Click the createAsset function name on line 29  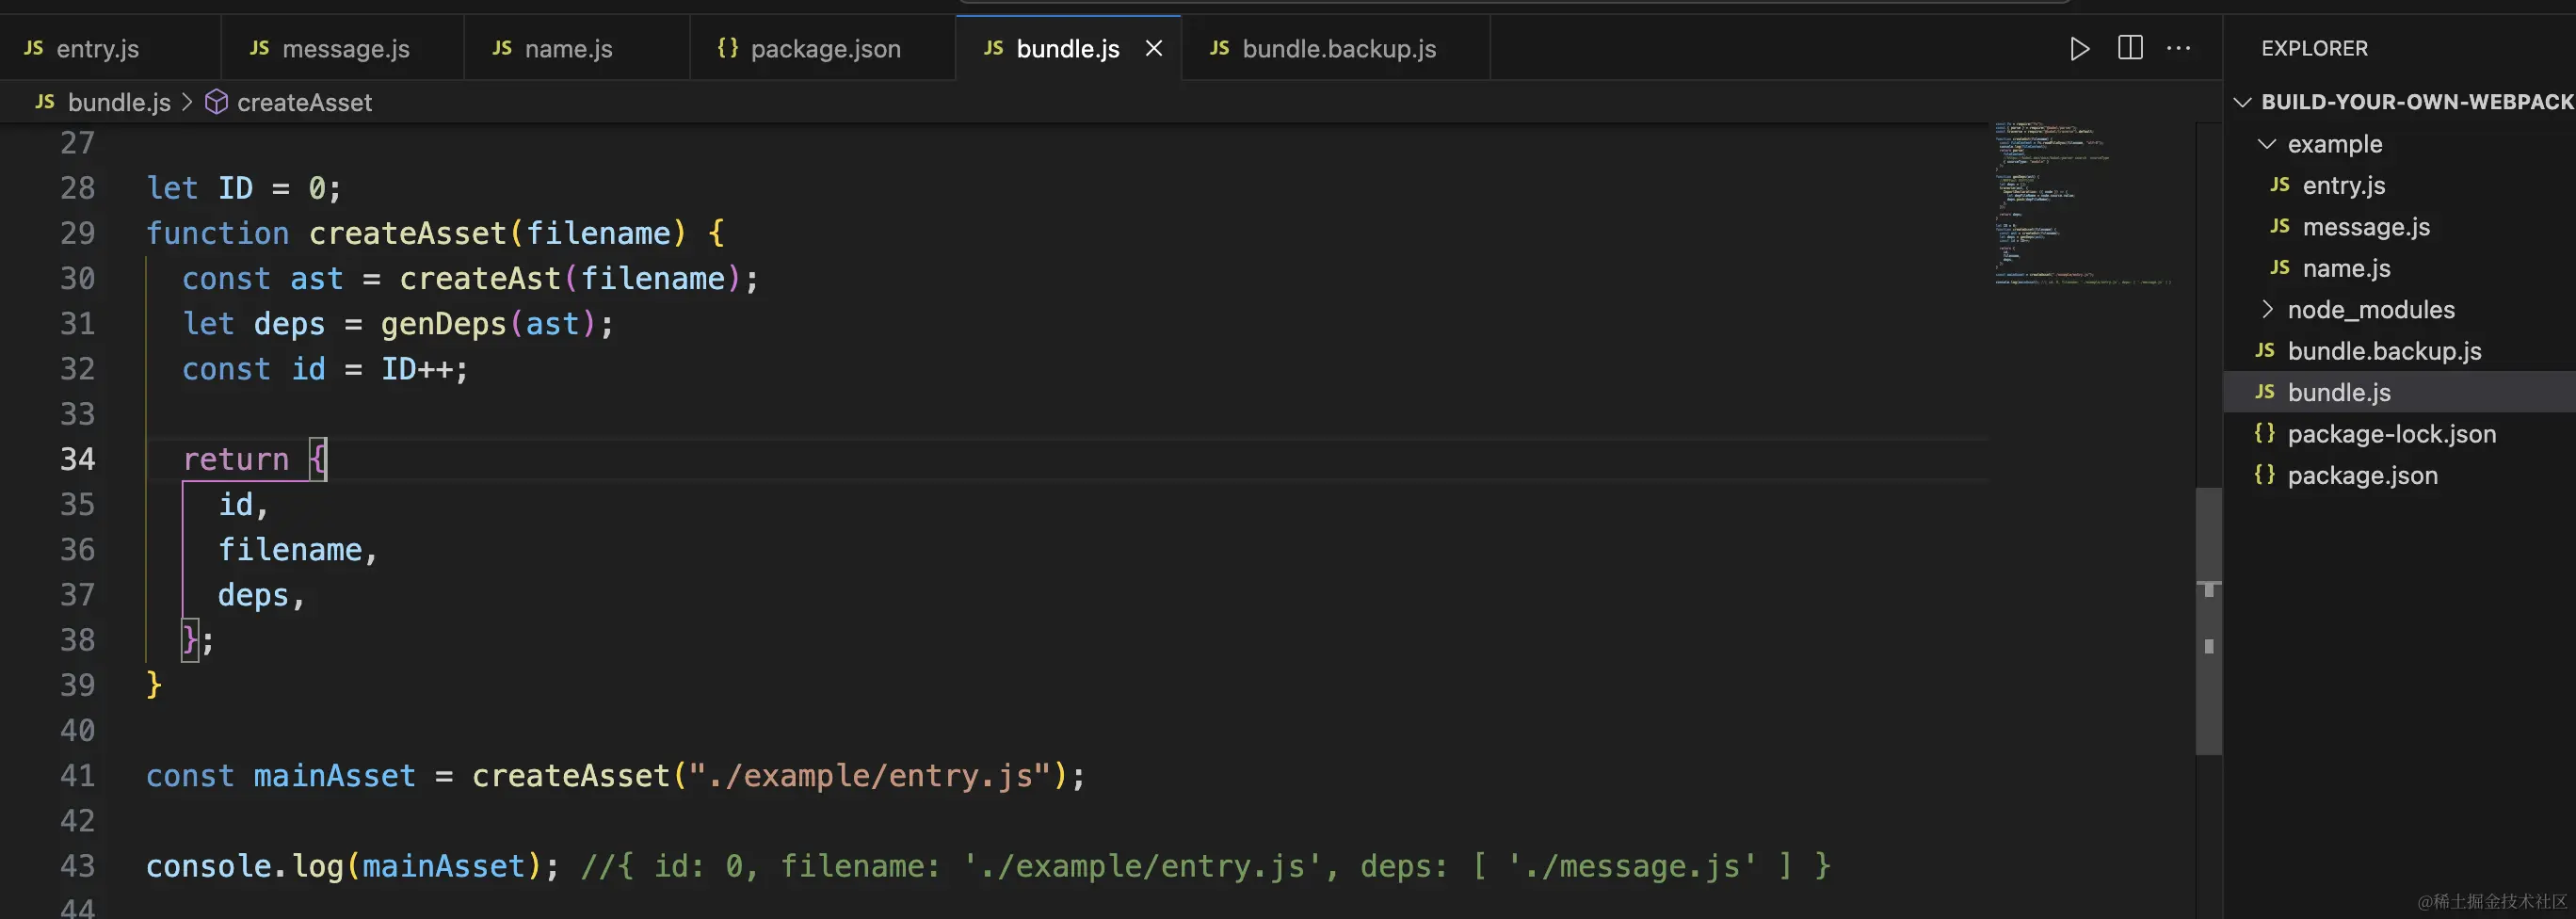[x=408, y=233]
